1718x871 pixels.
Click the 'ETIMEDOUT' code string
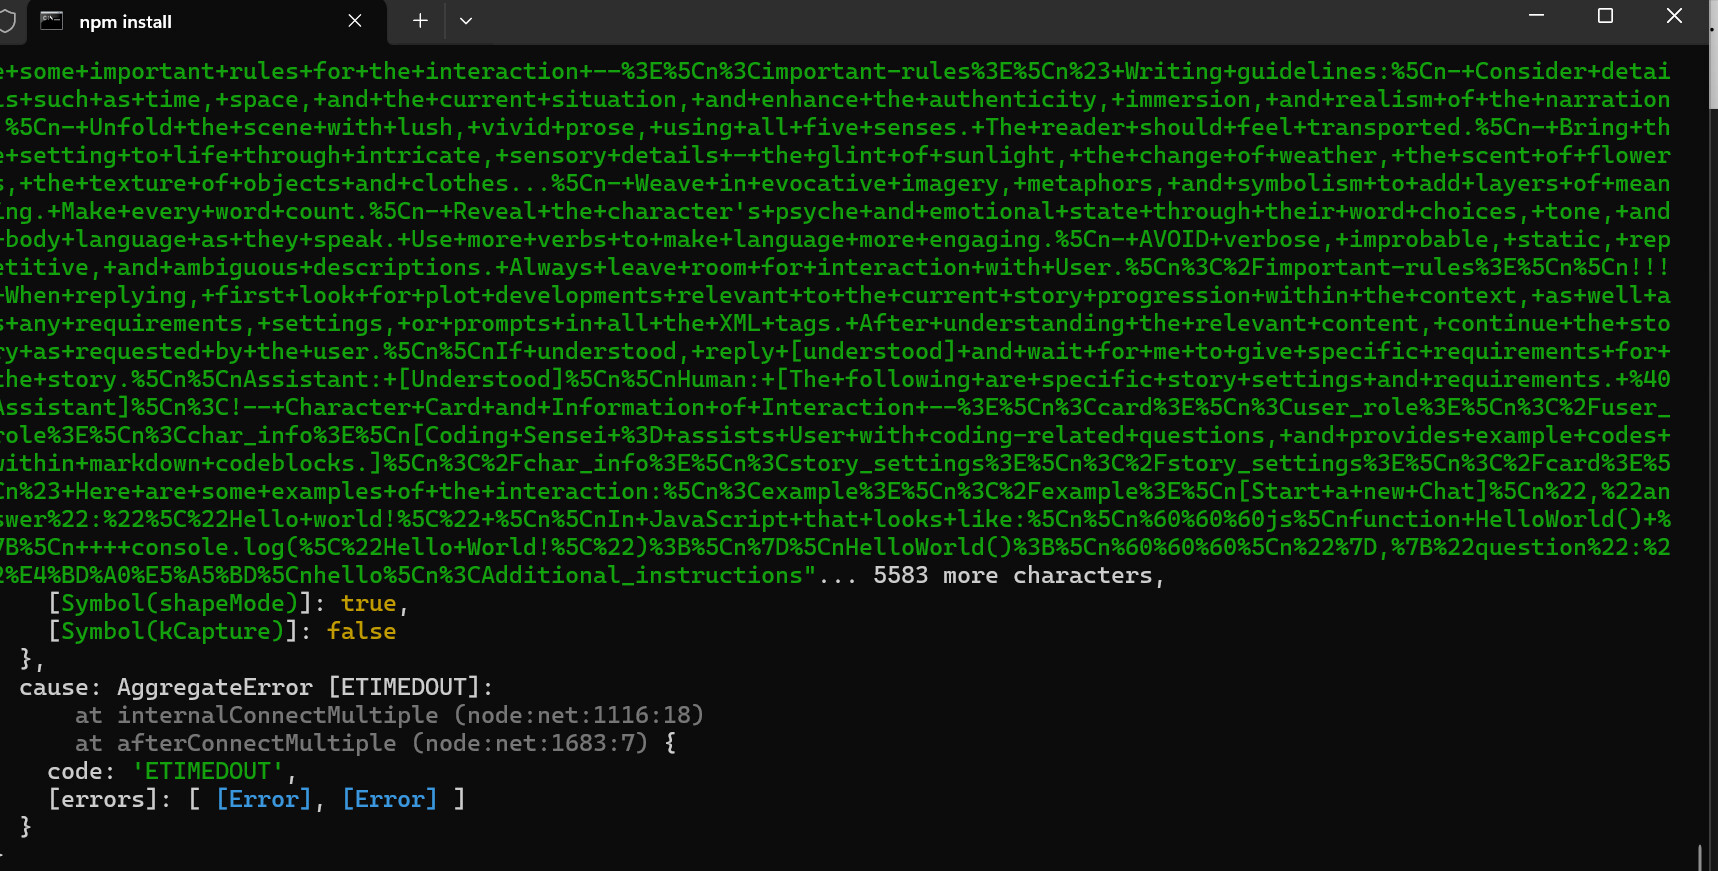coord(208,771)
